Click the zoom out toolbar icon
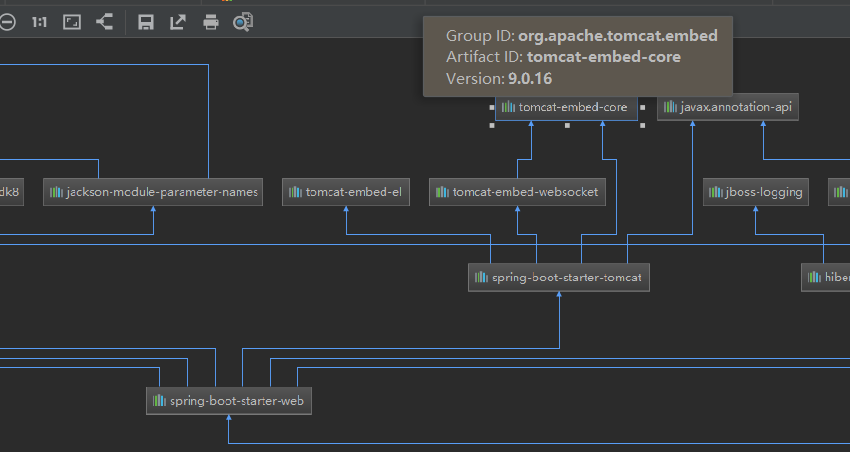 point(7,22)
